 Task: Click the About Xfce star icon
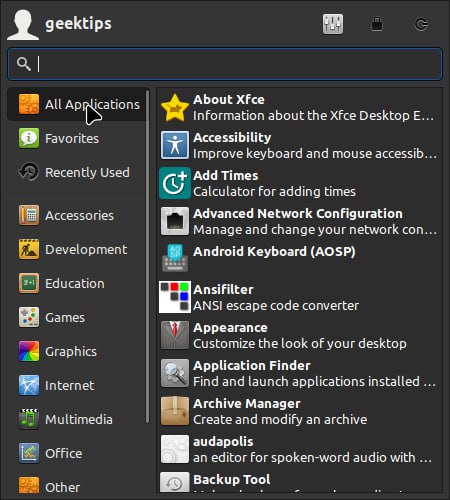[175, 108]
